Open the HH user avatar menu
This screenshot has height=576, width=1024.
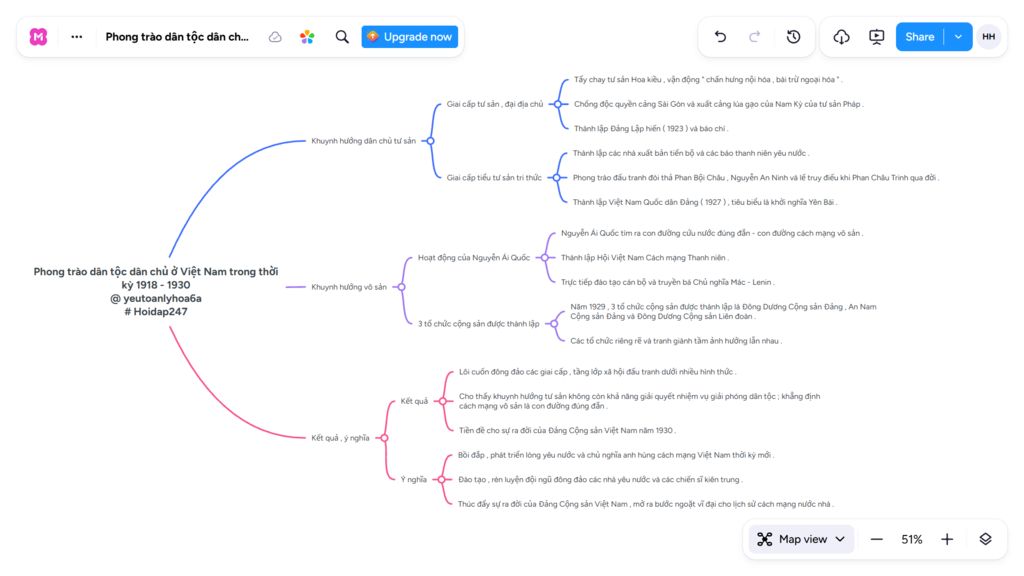click(x=989, y=37)
